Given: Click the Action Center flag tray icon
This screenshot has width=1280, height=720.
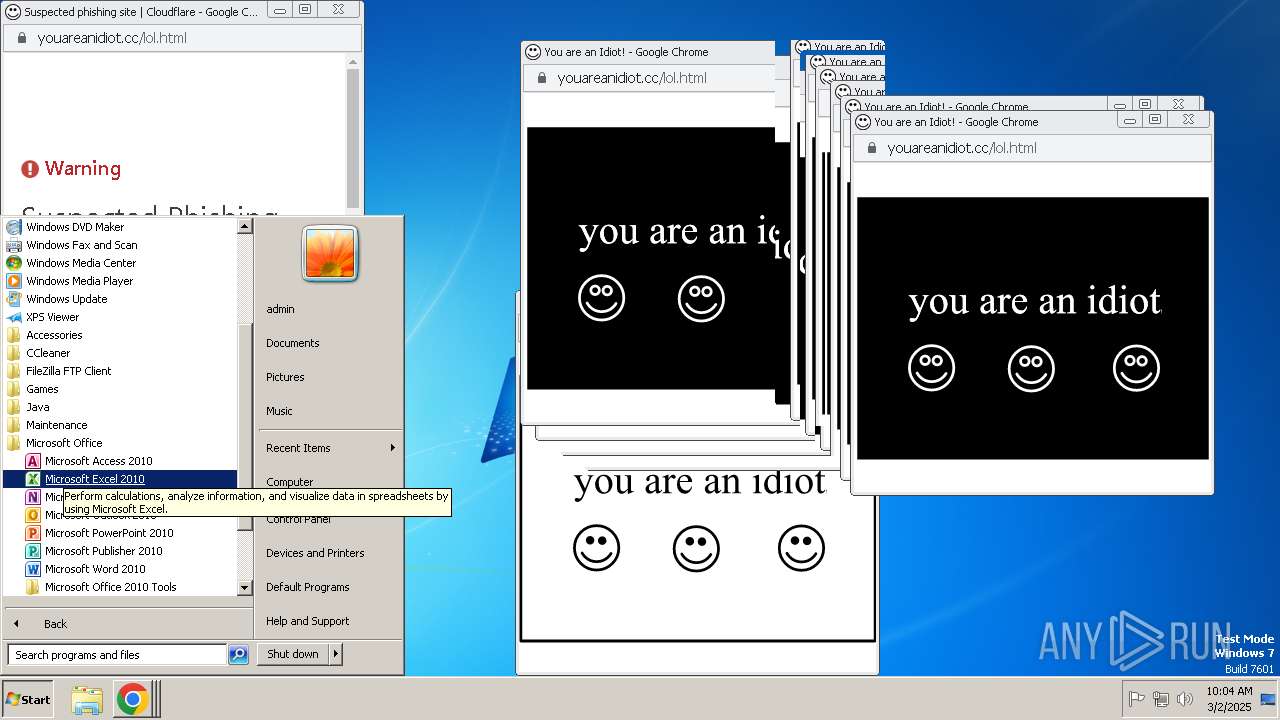Looking at the screenshot, I should pos(1136,699).
